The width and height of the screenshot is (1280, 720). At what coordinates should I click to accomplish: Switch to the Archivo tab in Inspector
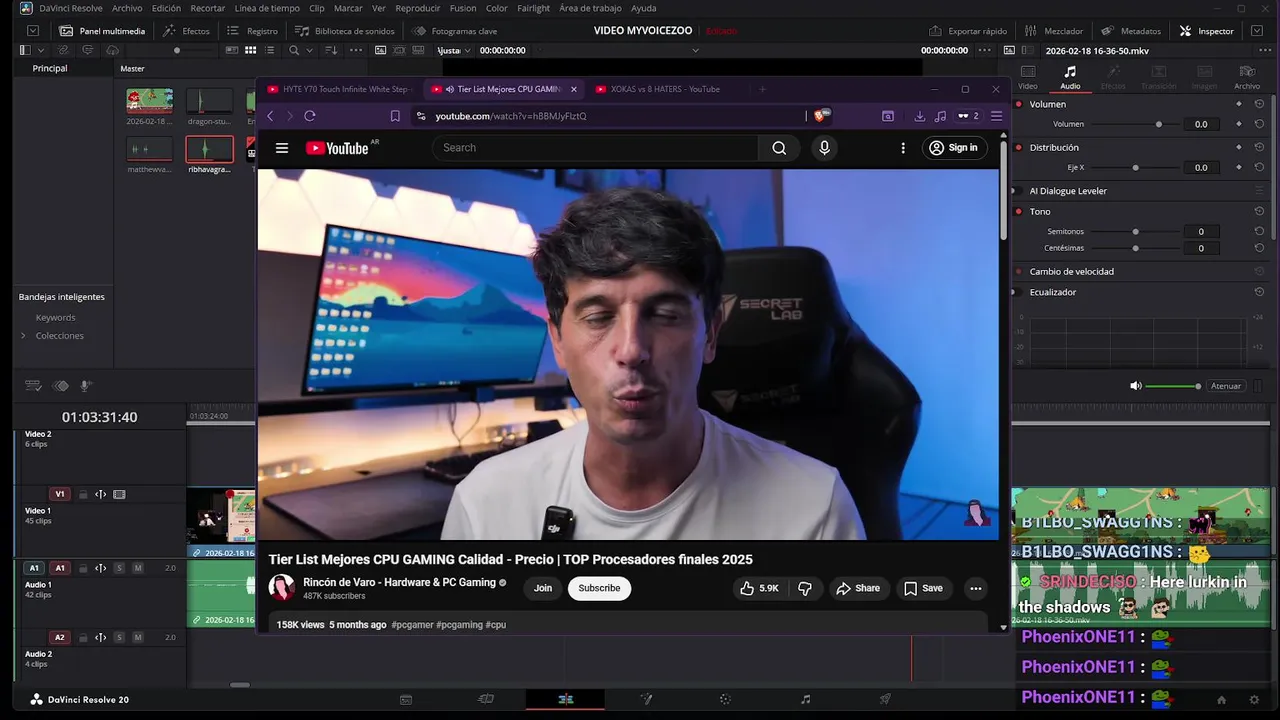tap(1247, 77)
